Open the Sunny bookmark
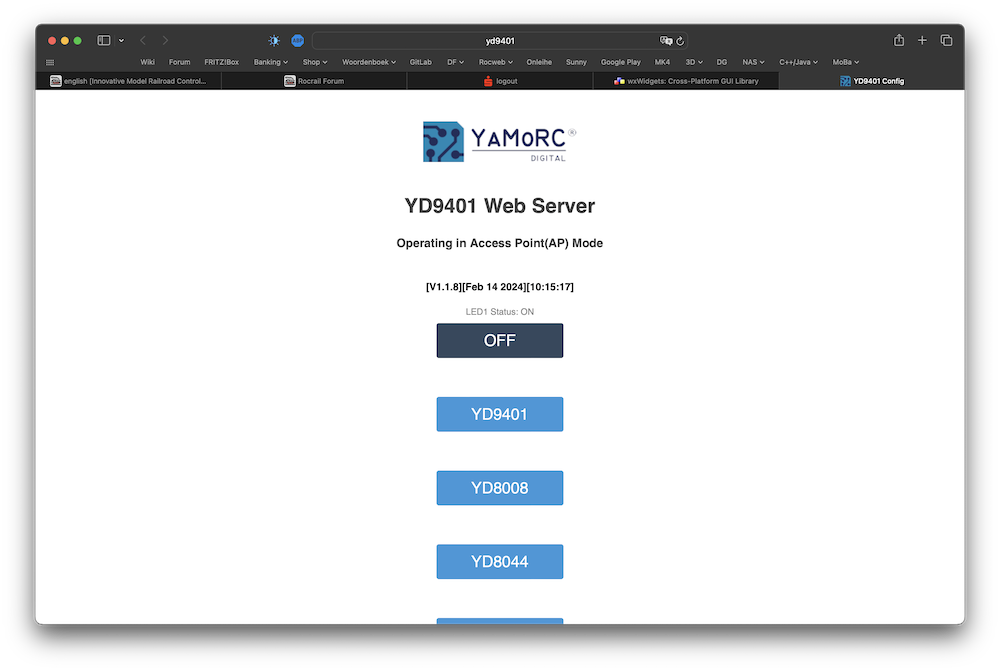Screen dimensions: 1000x671 (576, 62)
